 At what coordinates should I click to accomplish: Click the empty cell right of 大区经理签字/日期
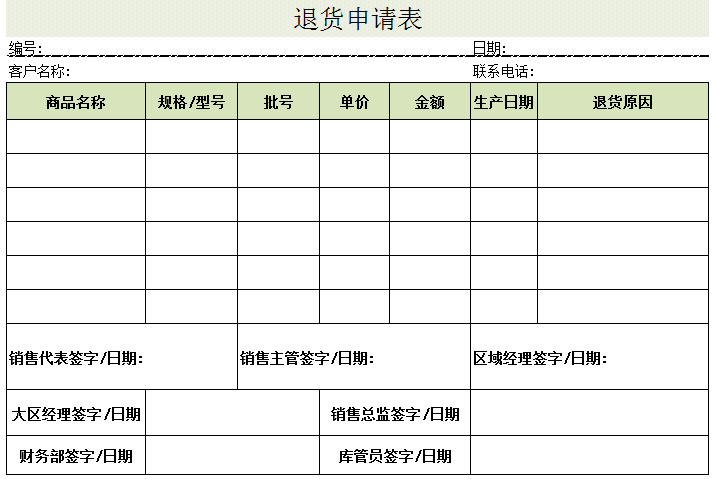tap(233, 413)
